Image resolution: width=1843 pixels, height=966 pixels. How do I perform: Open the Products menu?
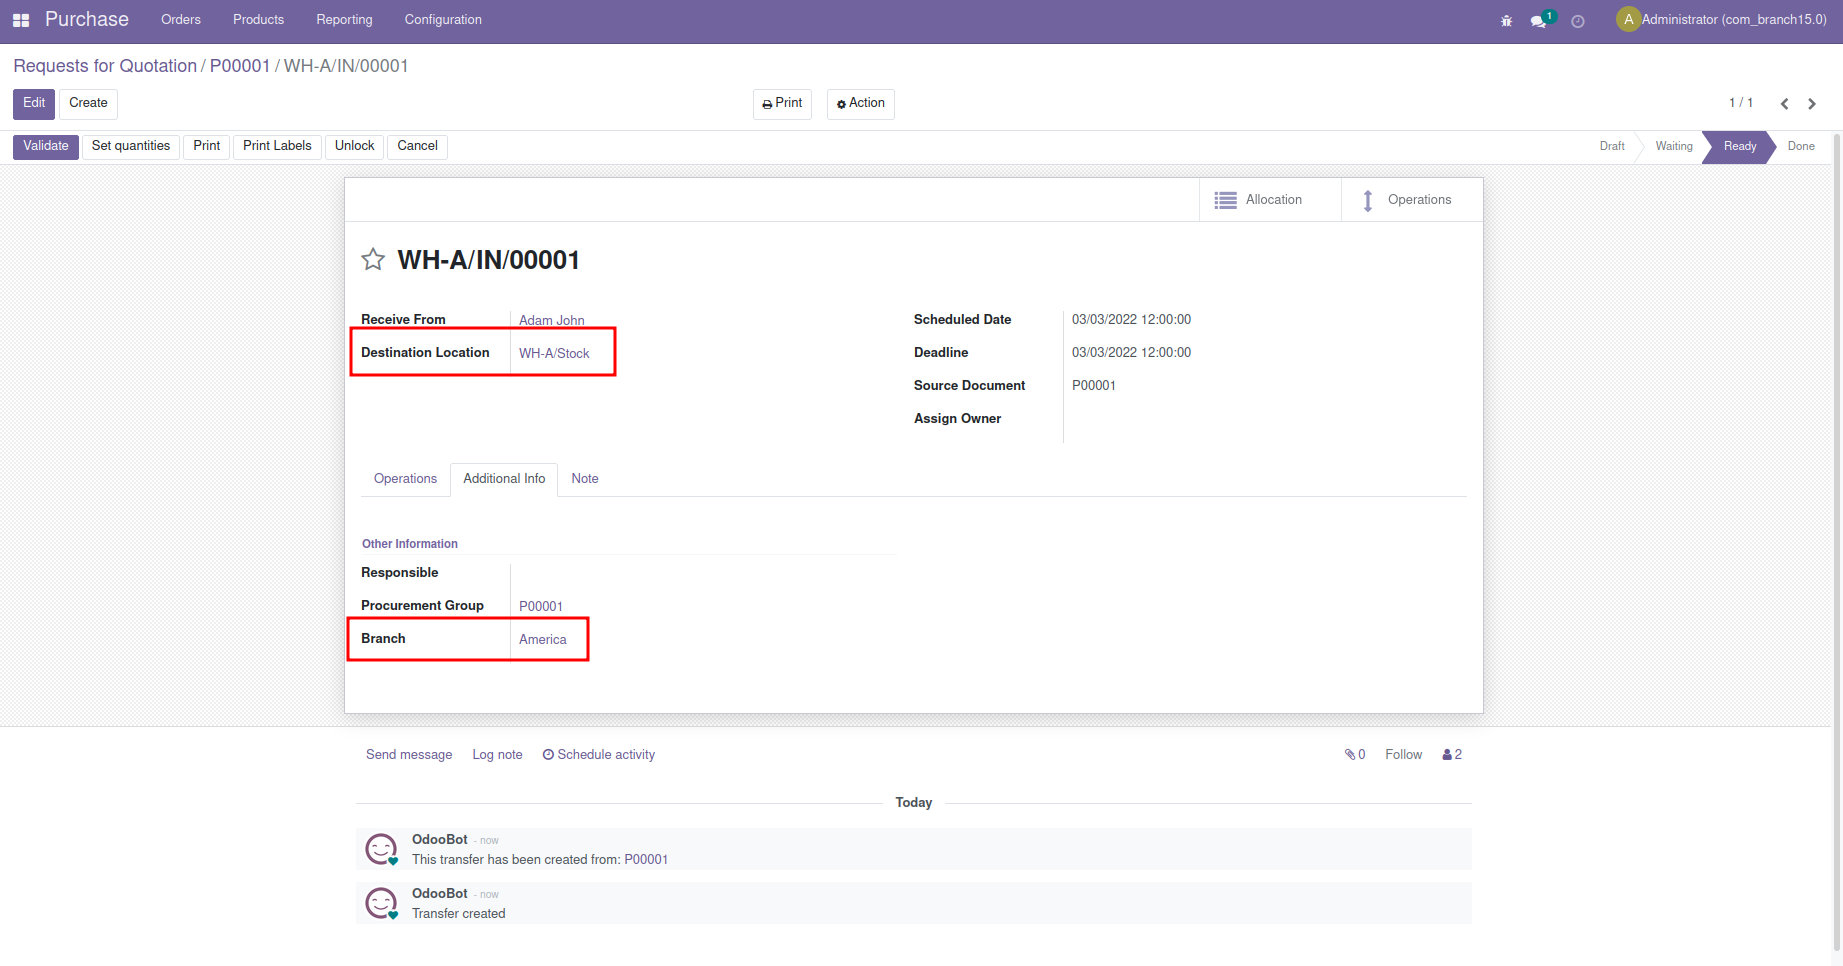(x=258, y=20)
